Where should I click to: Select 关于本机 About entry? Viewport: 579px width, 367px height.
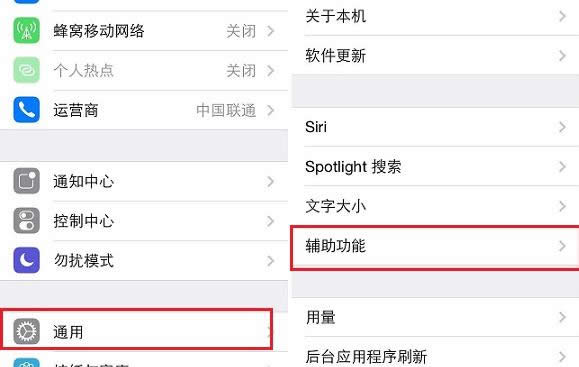point(435,17)
